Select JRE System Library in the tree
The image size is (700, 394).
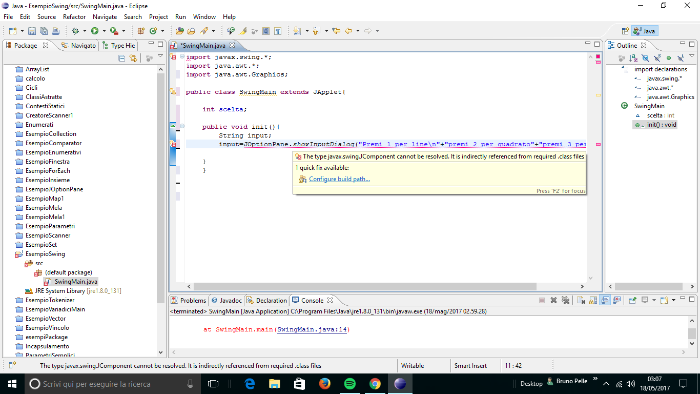pyautogui.click(x=73, y=290)
